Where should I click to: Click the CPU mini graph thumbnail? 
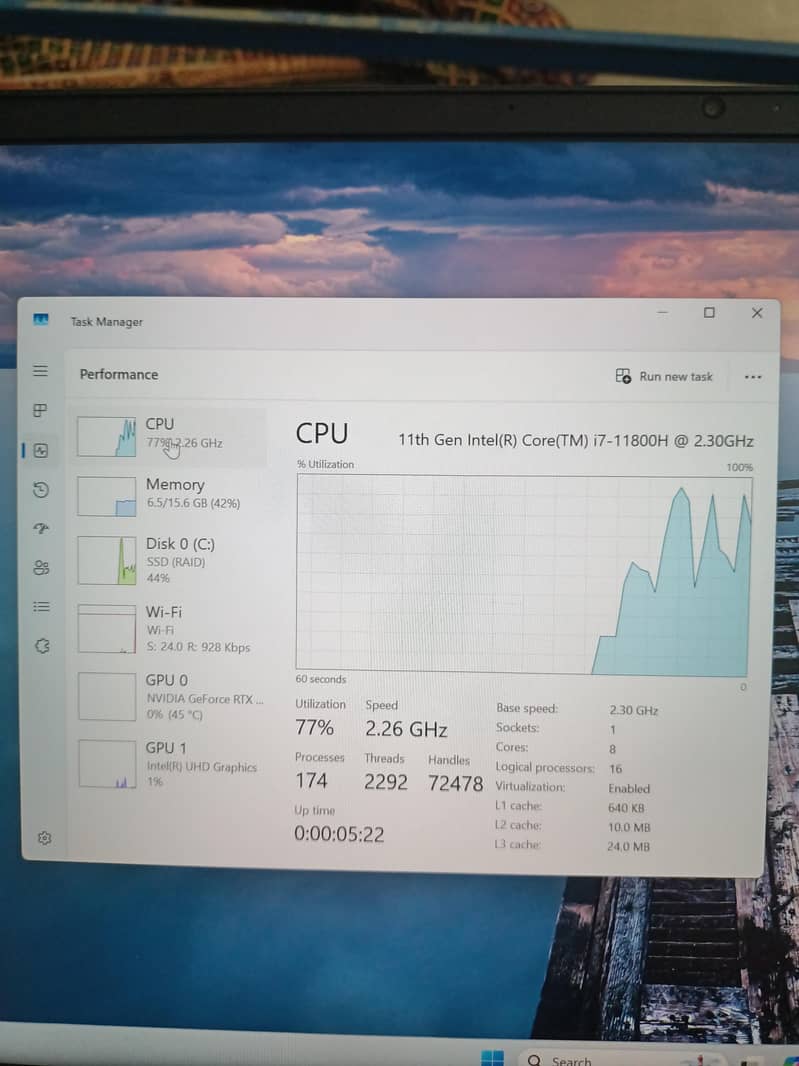[106, 436]
